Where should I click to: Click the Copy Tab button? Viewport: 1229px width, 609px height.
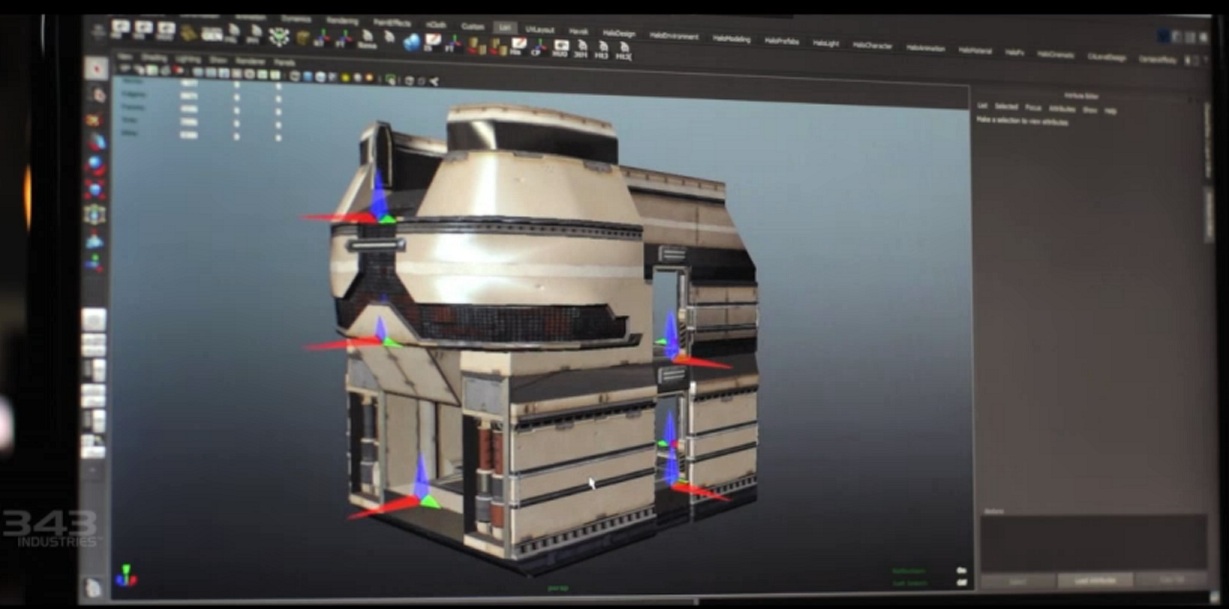pos(1171,580)
